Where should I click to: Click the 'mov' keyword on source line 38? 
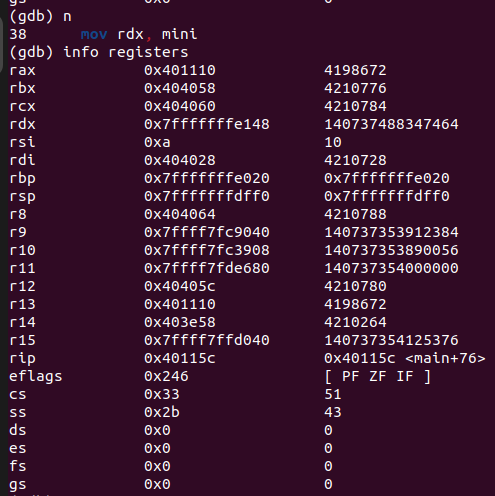coord(94,34)
